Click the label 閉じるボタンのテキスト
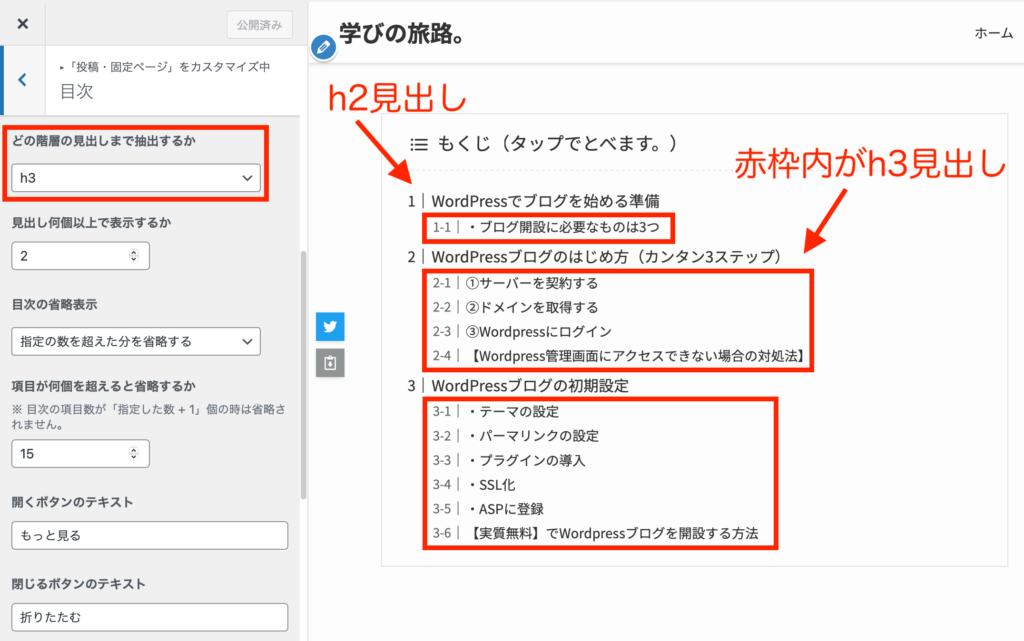Viewport: 1024px width, 641px height. 78,584
